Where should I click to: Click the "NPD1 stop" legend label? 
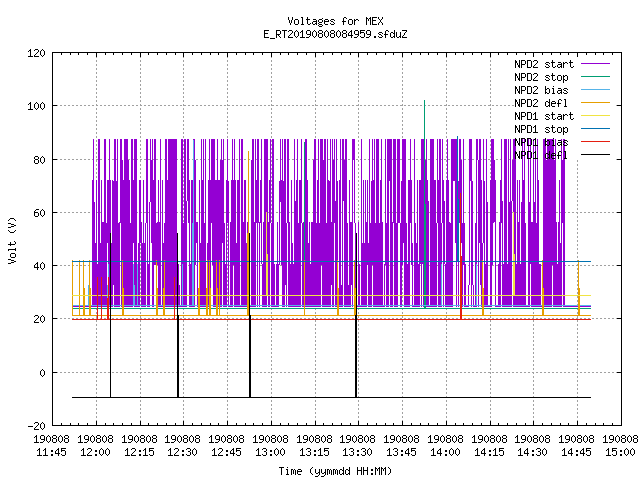[541, 129]
